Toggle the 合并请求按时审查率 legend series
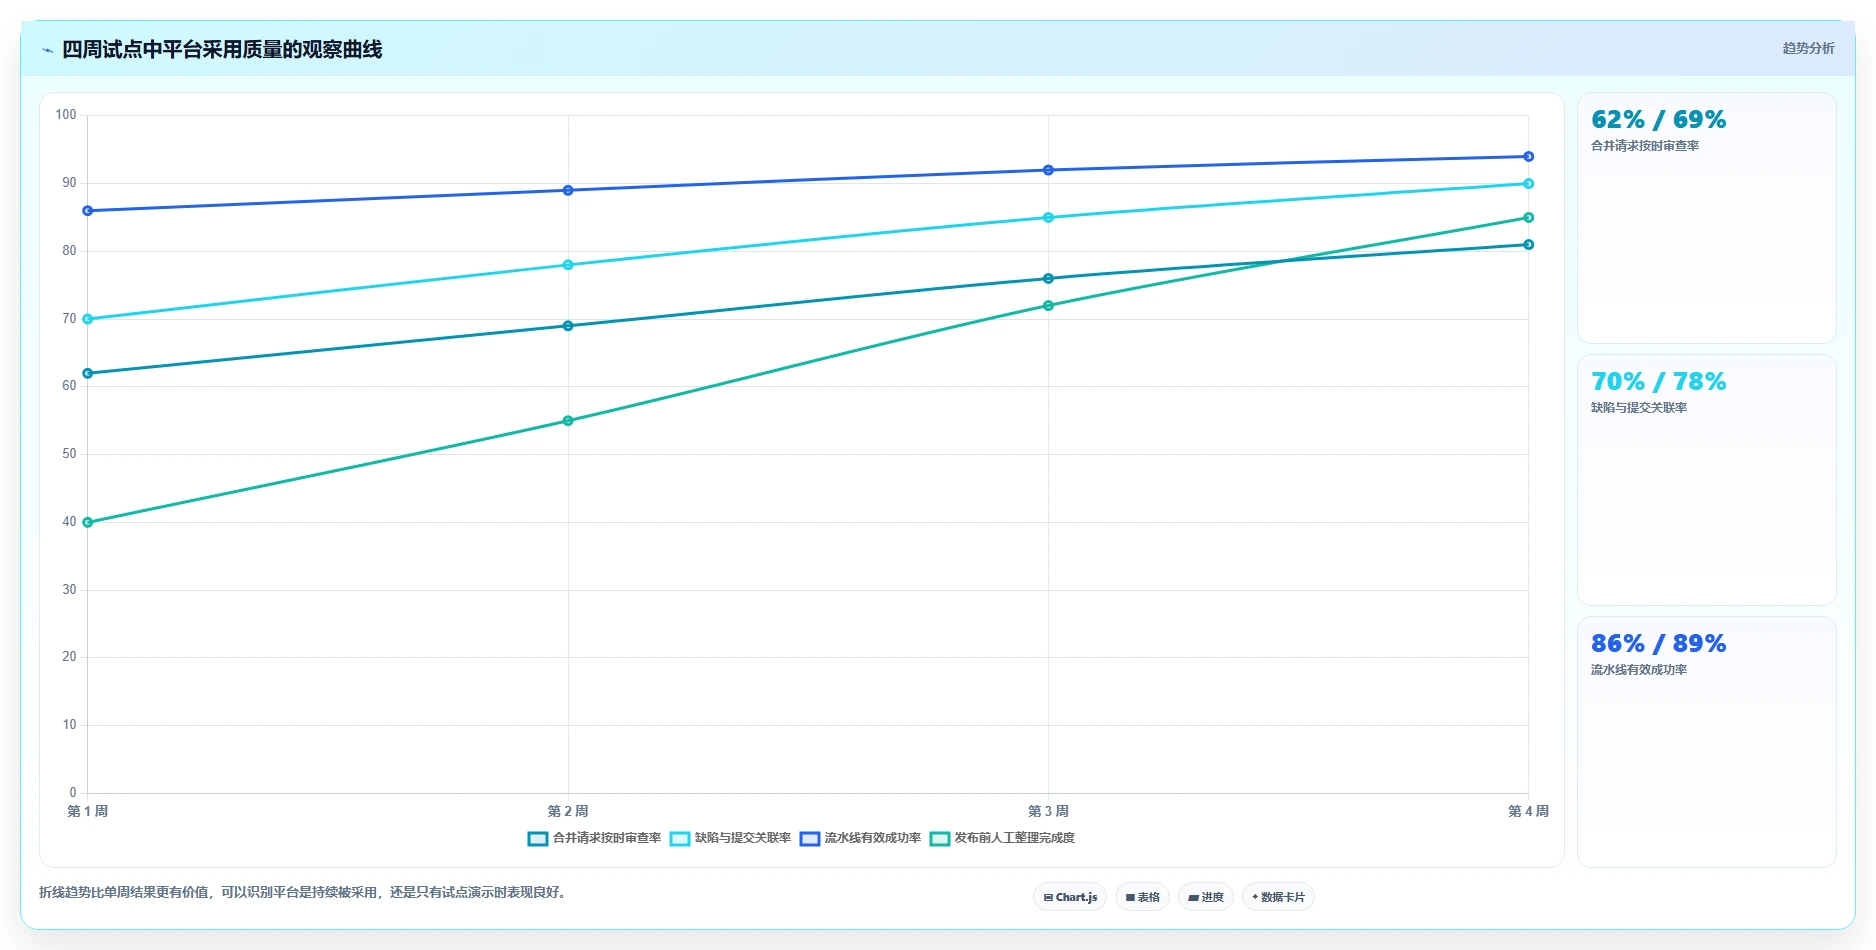1876x950 pixels. [x=594, y=838]
